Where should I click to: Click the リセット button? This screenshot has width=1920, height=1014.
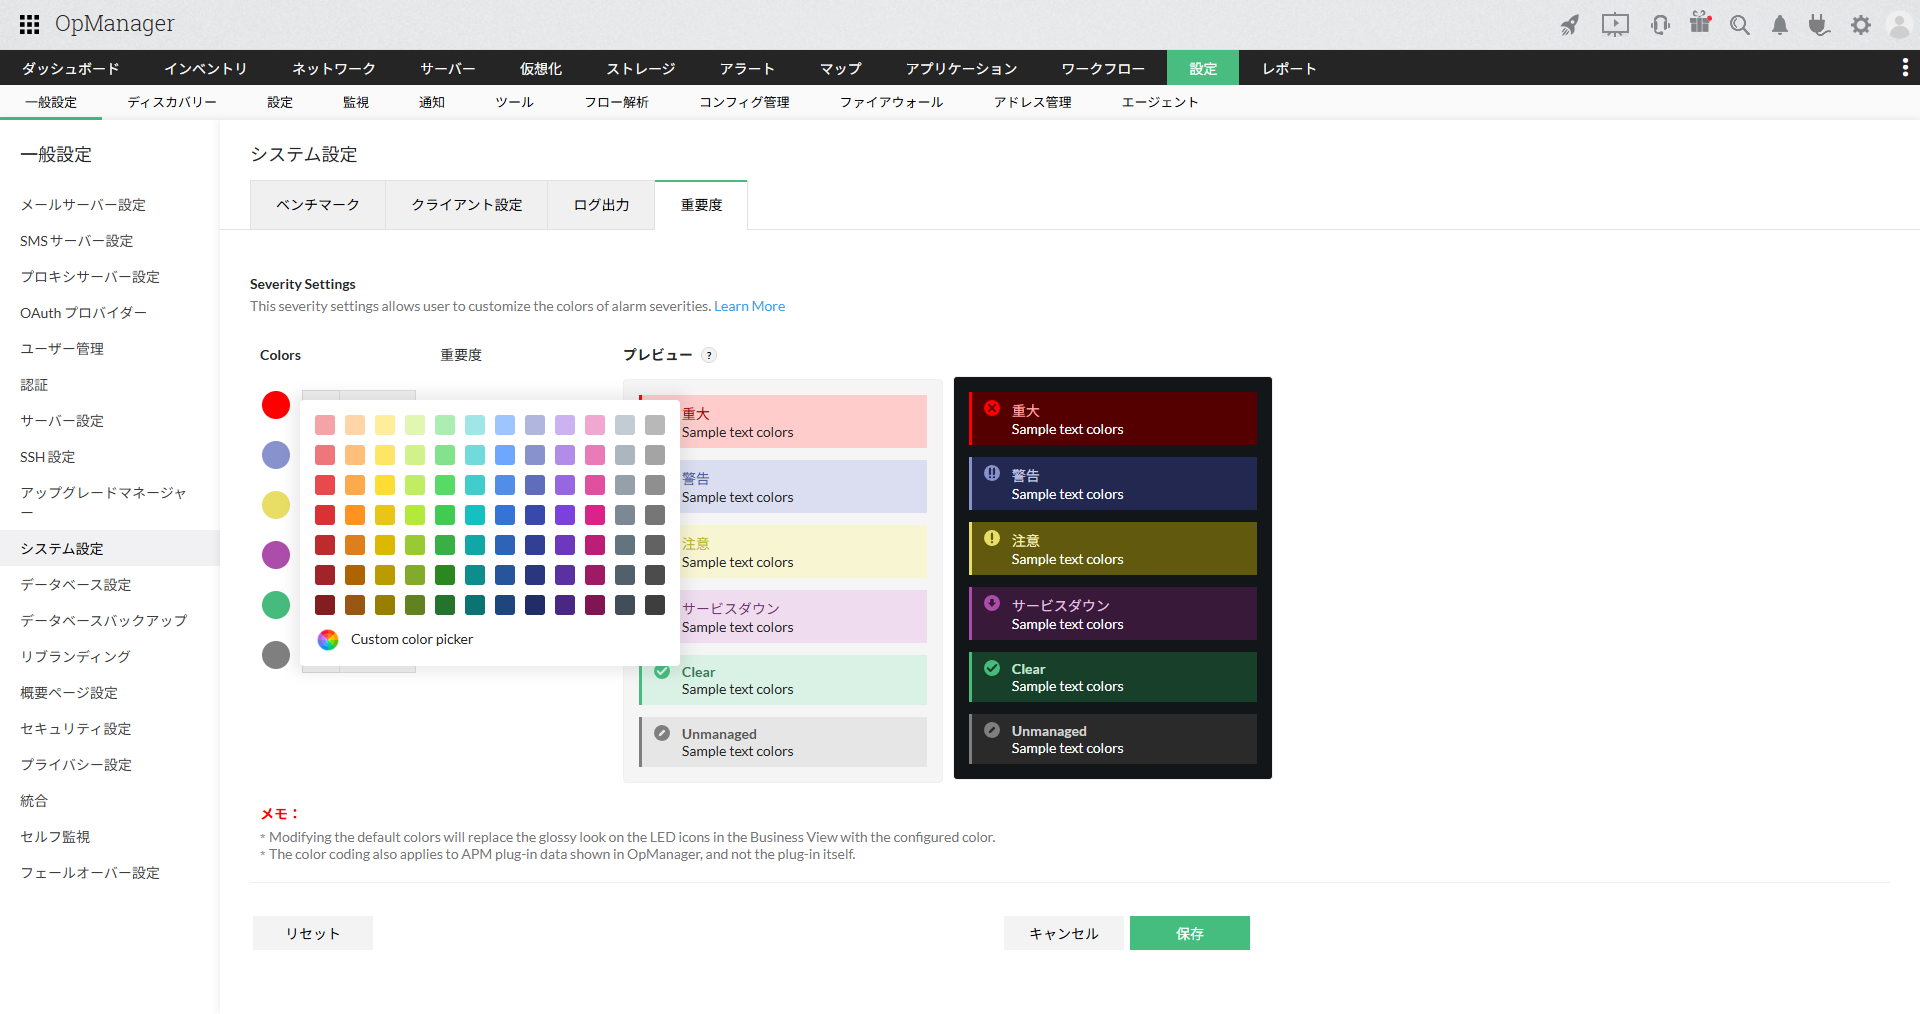[x=312, y=933]
